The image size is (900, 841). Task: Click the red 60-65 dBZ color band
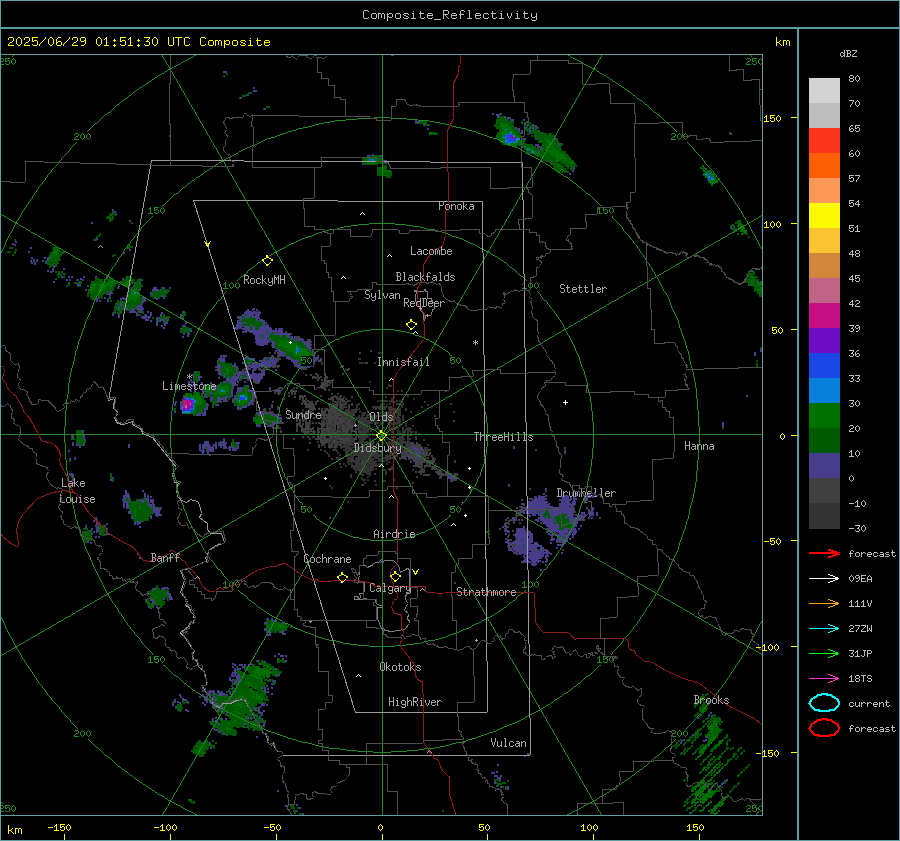pos(824,141)
